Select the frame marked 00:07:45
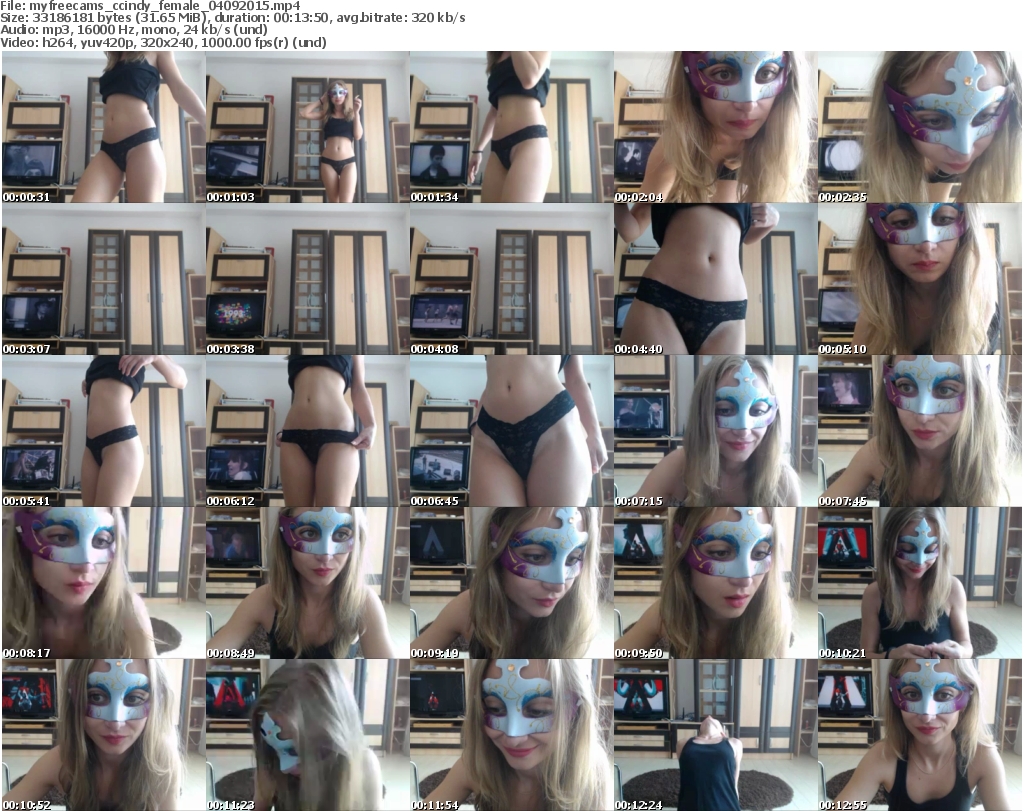Screen dimensions: 1024x811 pos(920,431)
